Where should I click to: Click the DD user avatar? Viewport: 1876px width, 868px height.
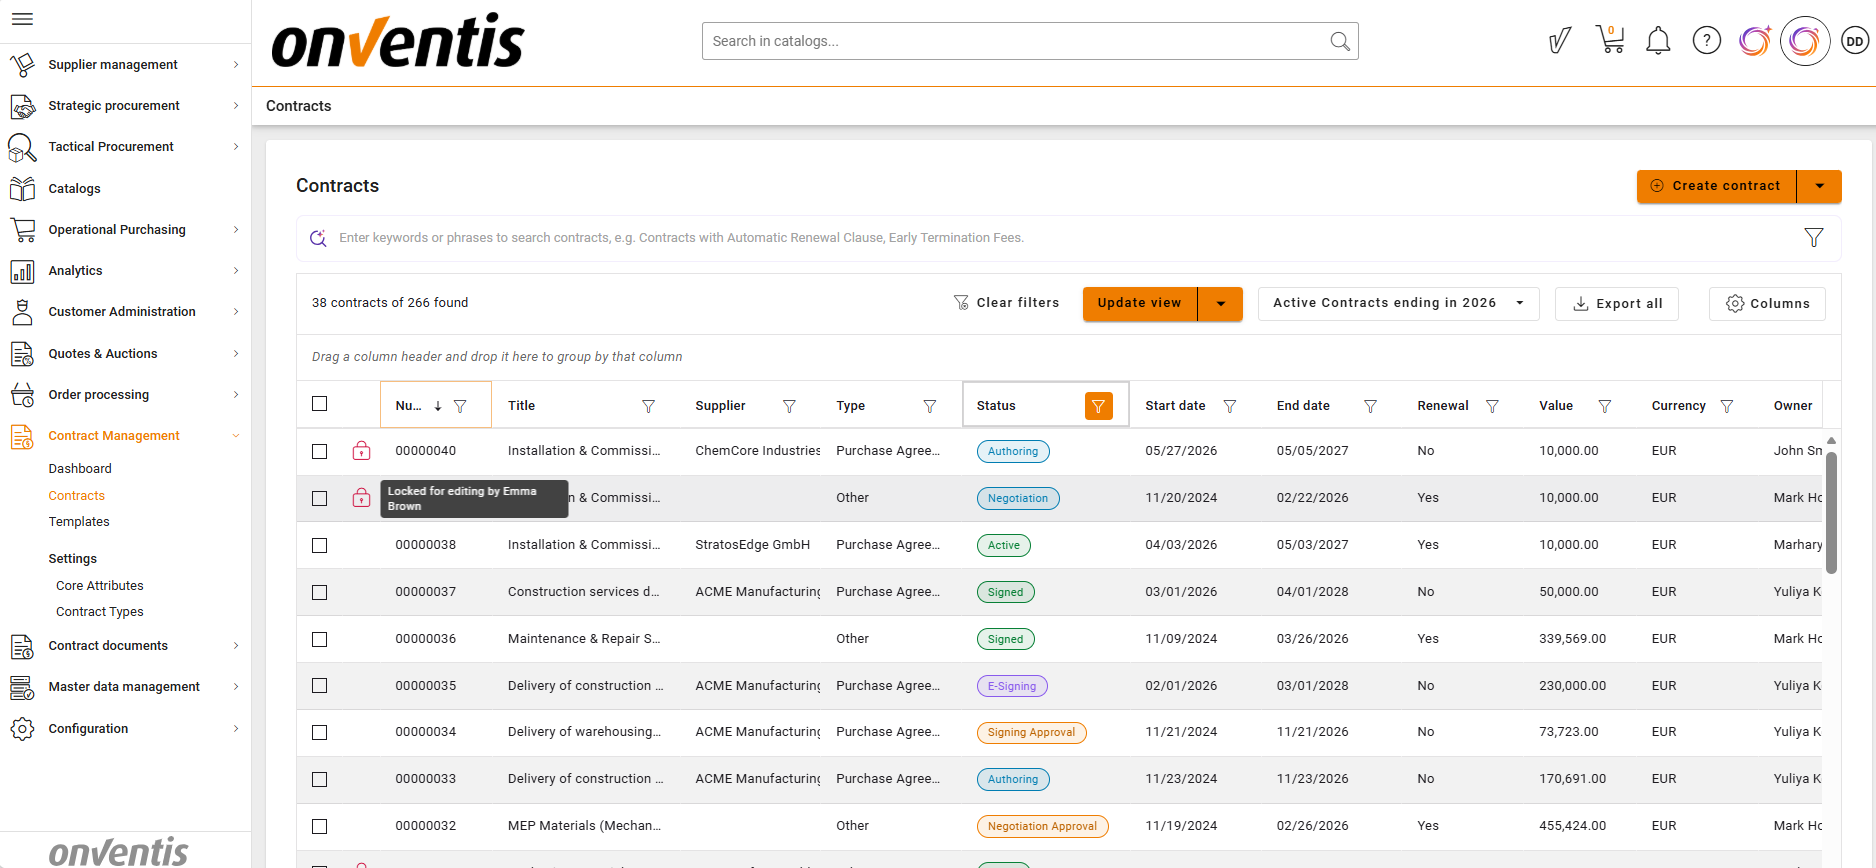click(x=1855, y=41)
